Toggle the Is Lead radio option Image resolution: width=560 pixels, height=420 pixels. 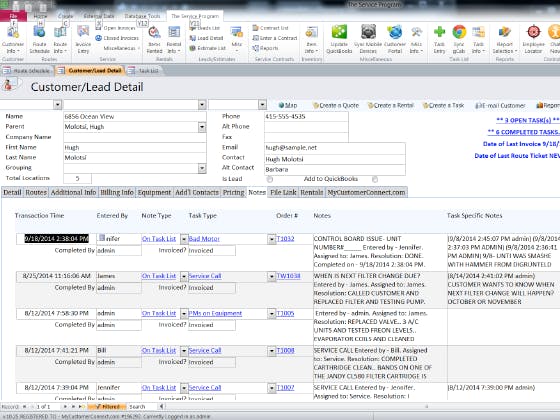coord(270,179)
